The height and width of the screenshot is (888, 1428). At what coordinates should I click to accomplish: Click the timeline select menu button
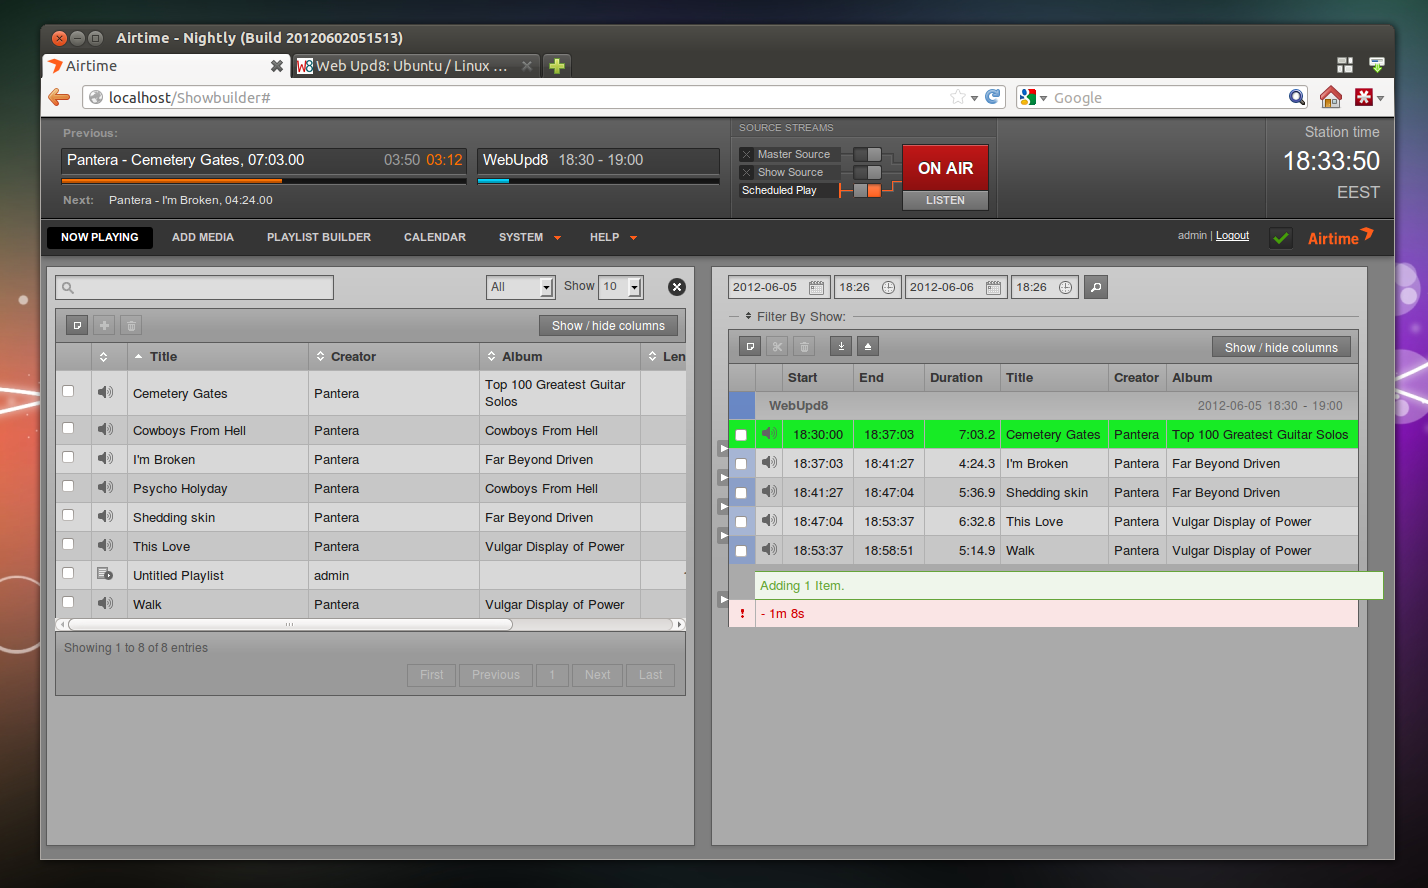(x=750, y=346)
